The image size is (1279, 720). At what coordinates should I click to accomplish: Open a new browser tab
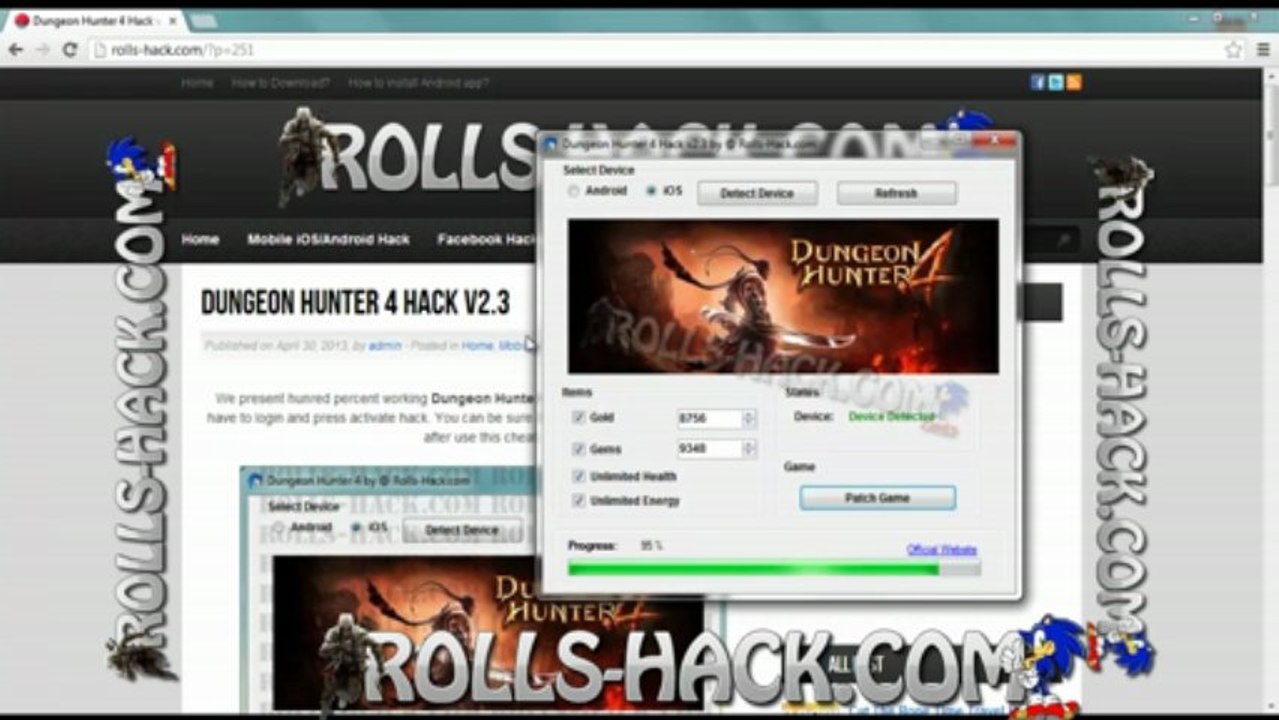tap(203, 21)
